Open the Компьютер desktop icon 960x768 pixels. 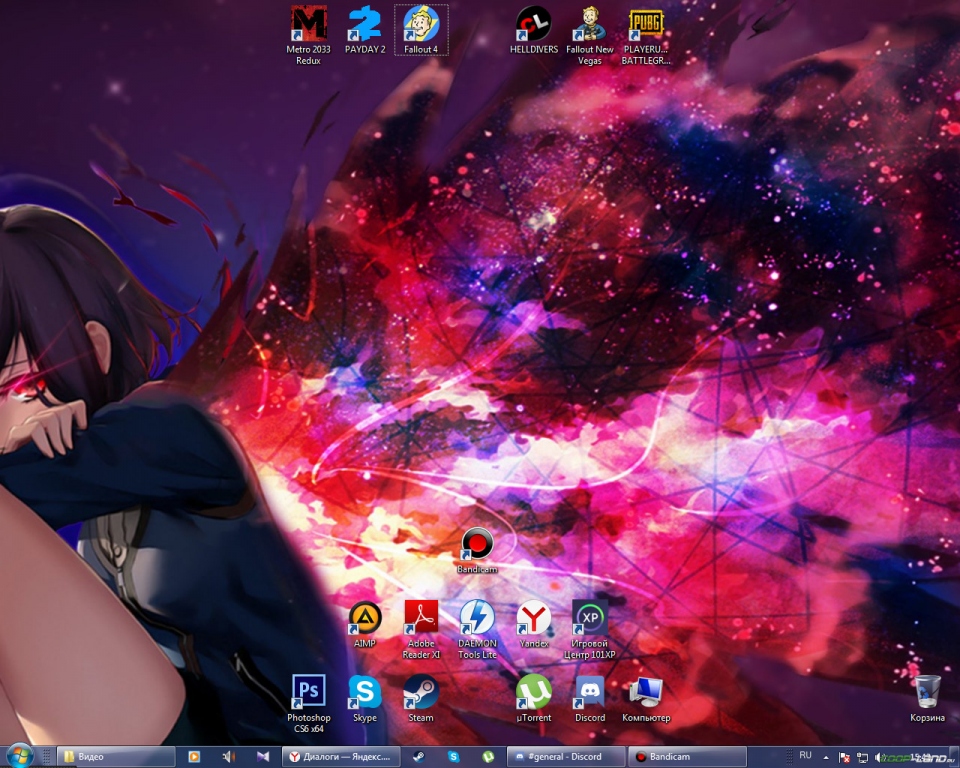pos(646,699)
